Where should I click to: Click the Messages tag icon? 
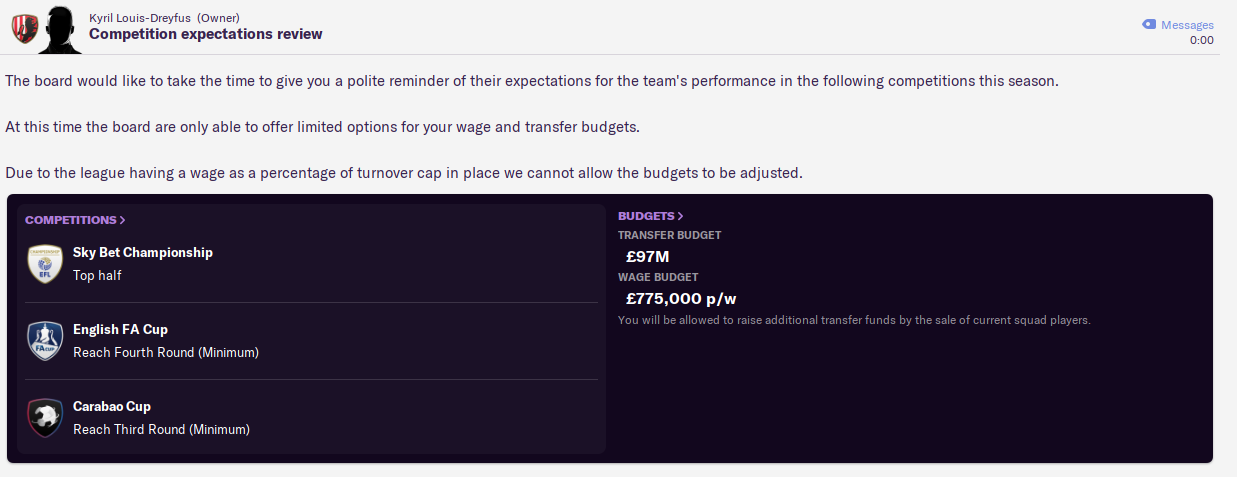[1148, 25]
